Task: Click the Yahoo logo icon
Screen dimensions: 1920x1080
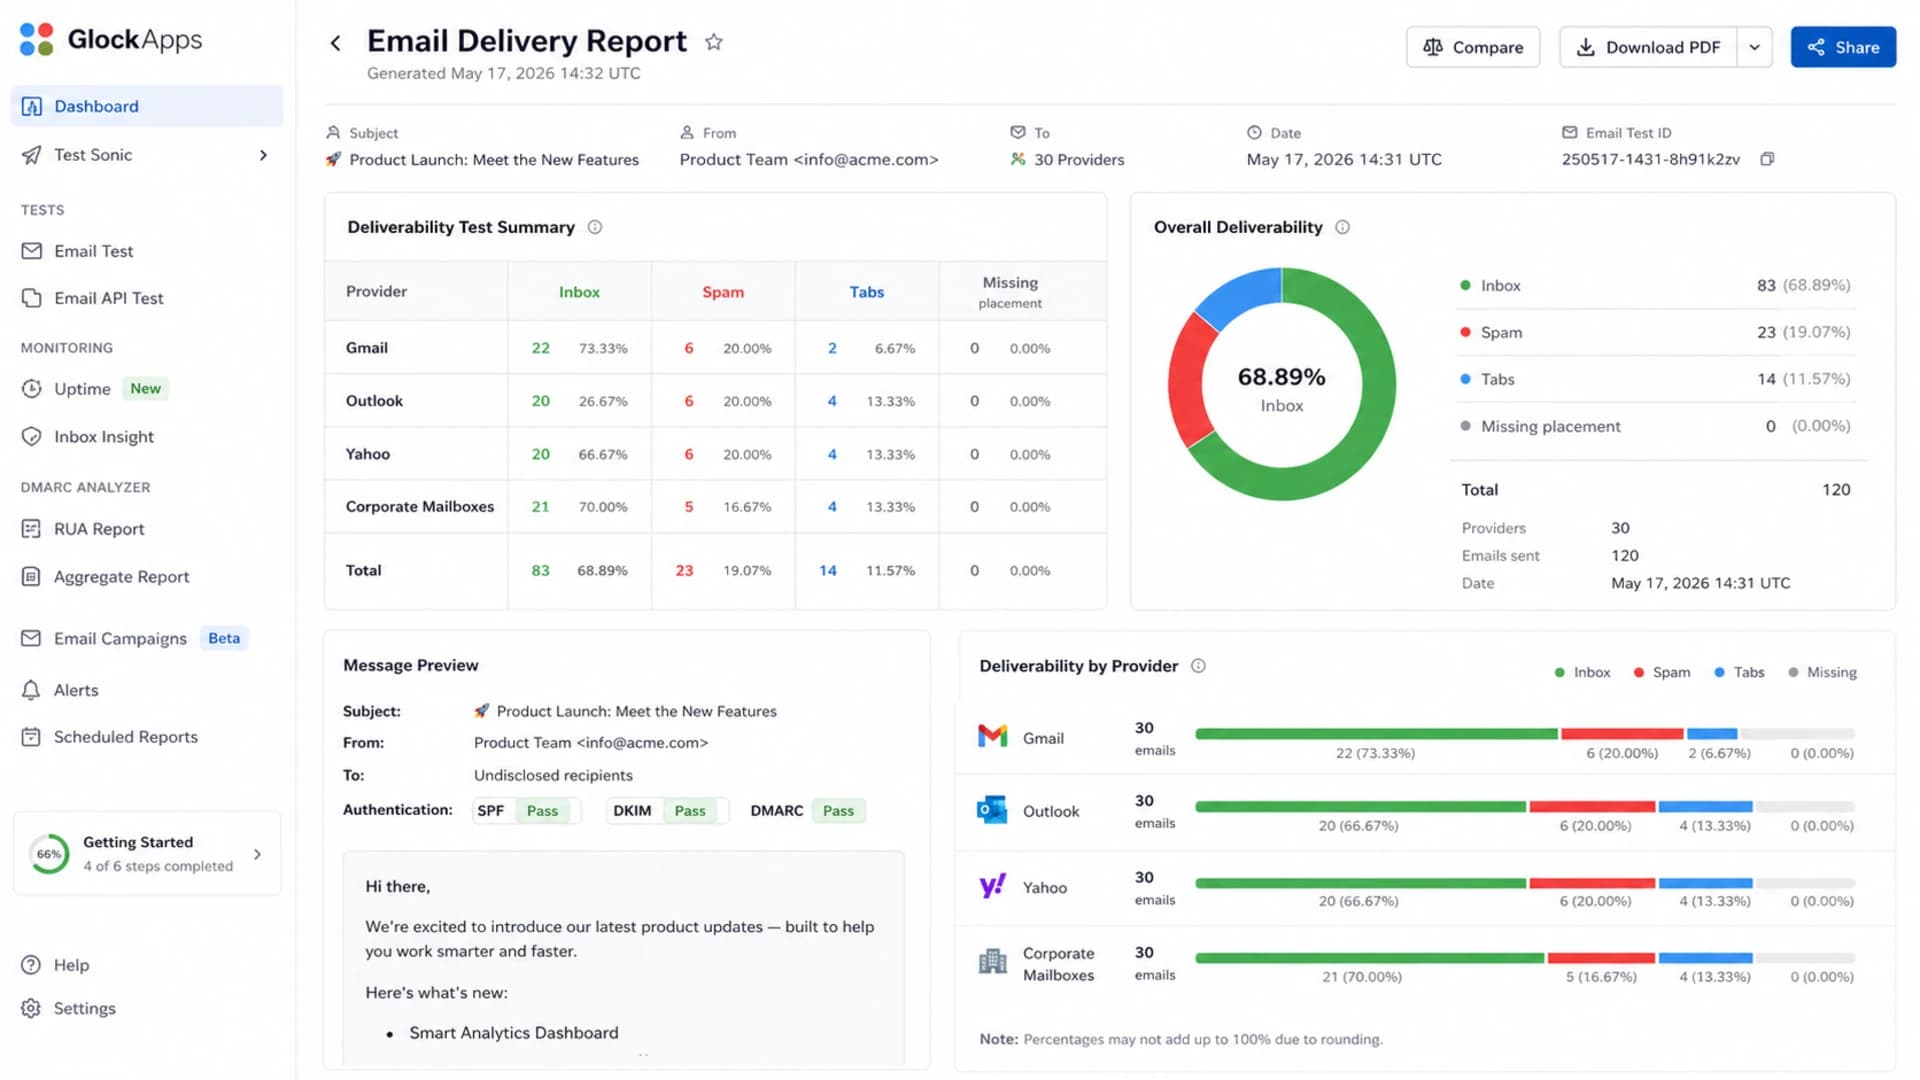Action: coord(992,886)
